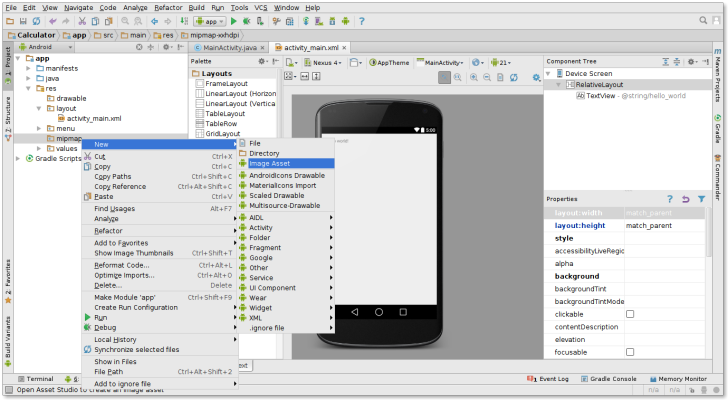Click the Properties filter funnel icon

(x=702, y=199)
